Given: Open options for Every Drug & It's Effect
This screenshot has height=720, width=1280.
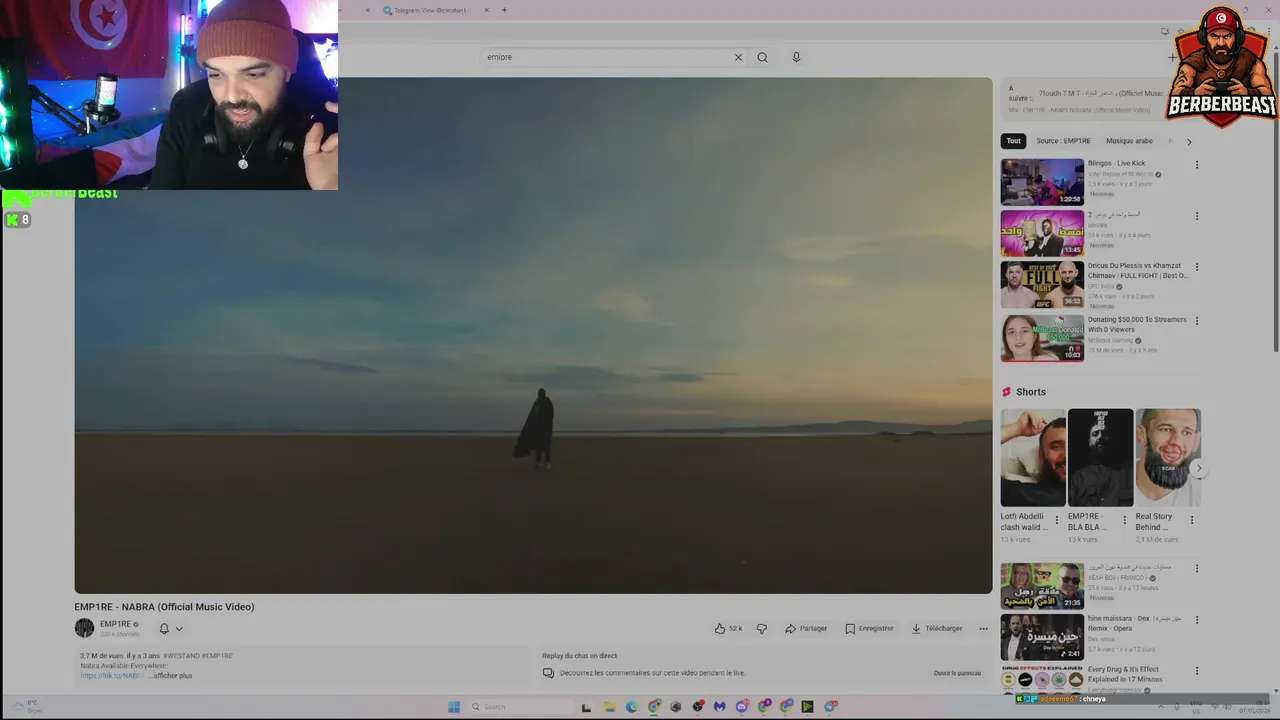Looking at the screenshot, I should (x=1196, y=671).
